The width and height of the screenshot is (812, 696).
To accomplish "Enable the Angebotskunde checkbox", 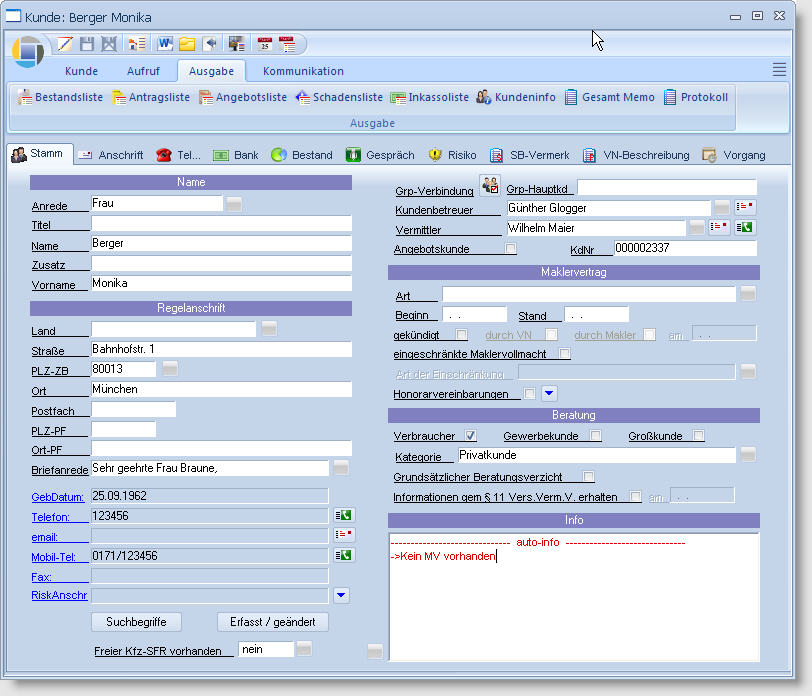I will click(x=511, y=249).
